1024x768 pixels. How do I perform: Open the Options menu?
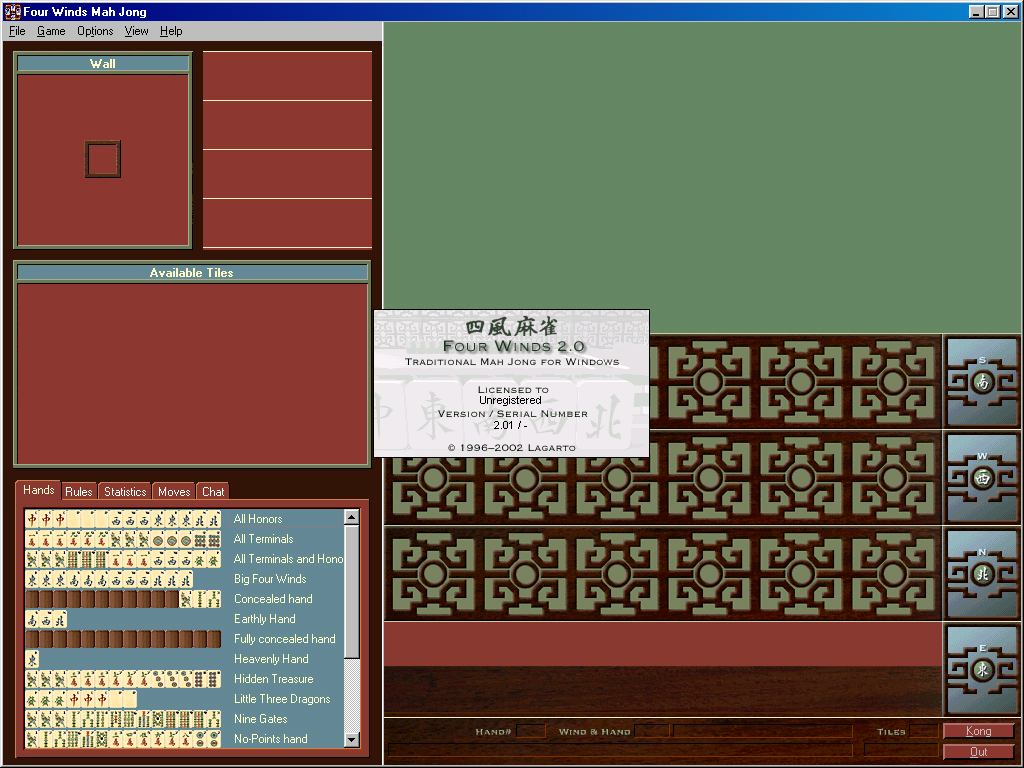(x=95, y=31)
